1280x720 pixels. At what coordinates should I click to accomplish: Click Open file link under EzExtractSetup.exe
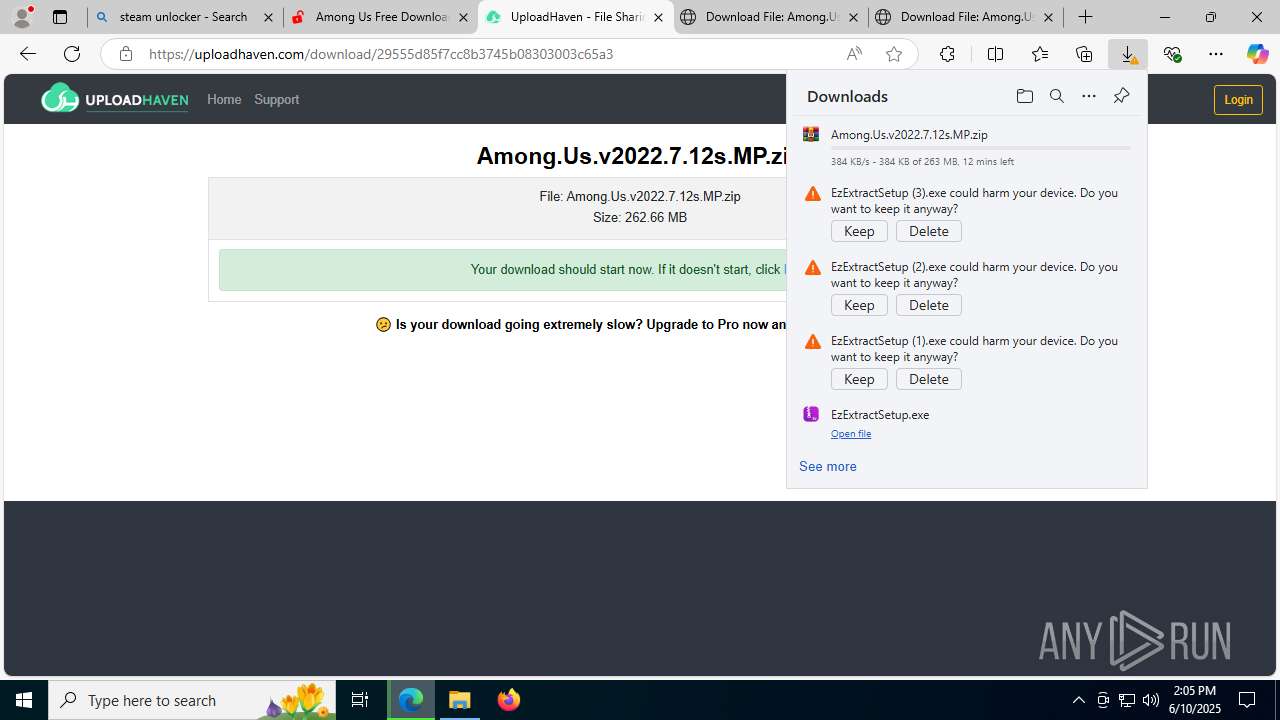pos(851,434)
